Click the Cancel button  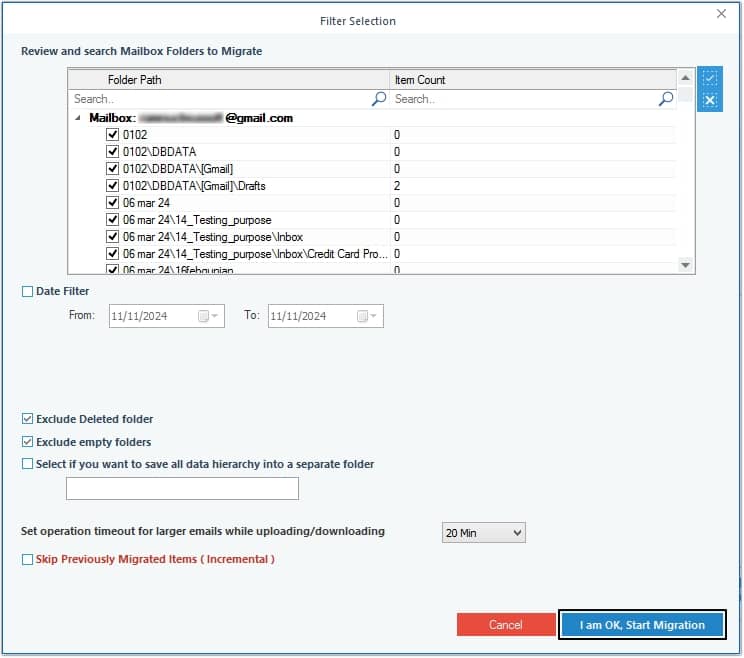click(506, 625)
